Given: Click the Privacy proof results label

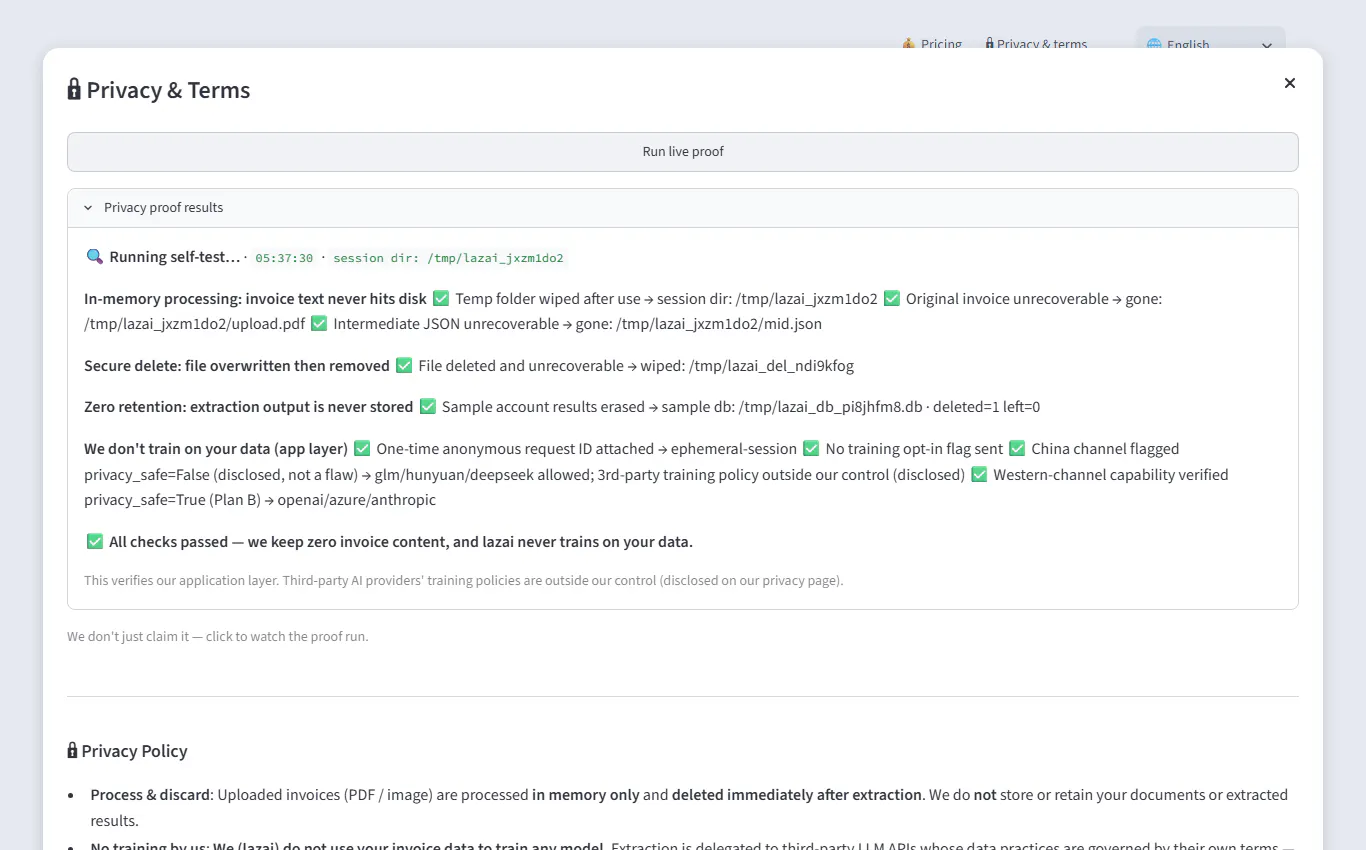Looking at the screenshot, I should point(164,208).
